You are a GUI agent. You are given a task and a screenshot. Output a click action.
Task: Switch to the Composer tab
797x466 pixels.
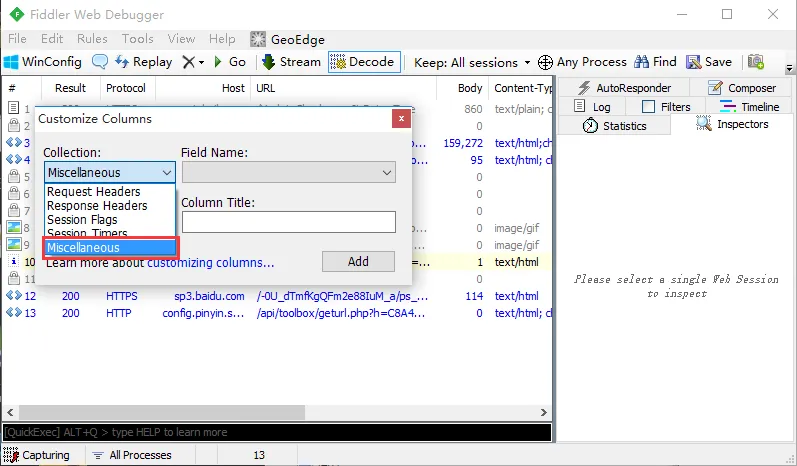coord(741,88)
